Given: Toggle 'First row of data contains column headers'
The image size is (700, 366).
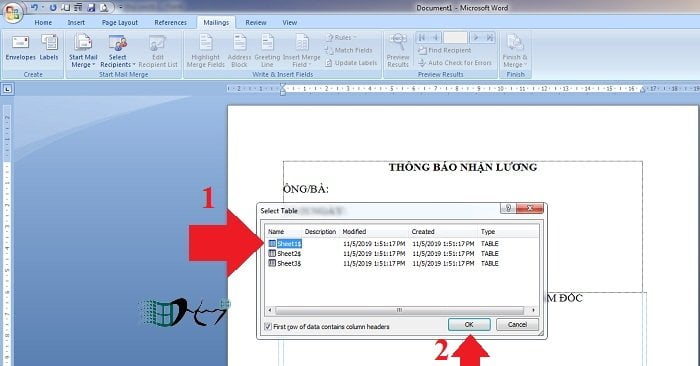Looking at the screenshot, I should (327, 327).
